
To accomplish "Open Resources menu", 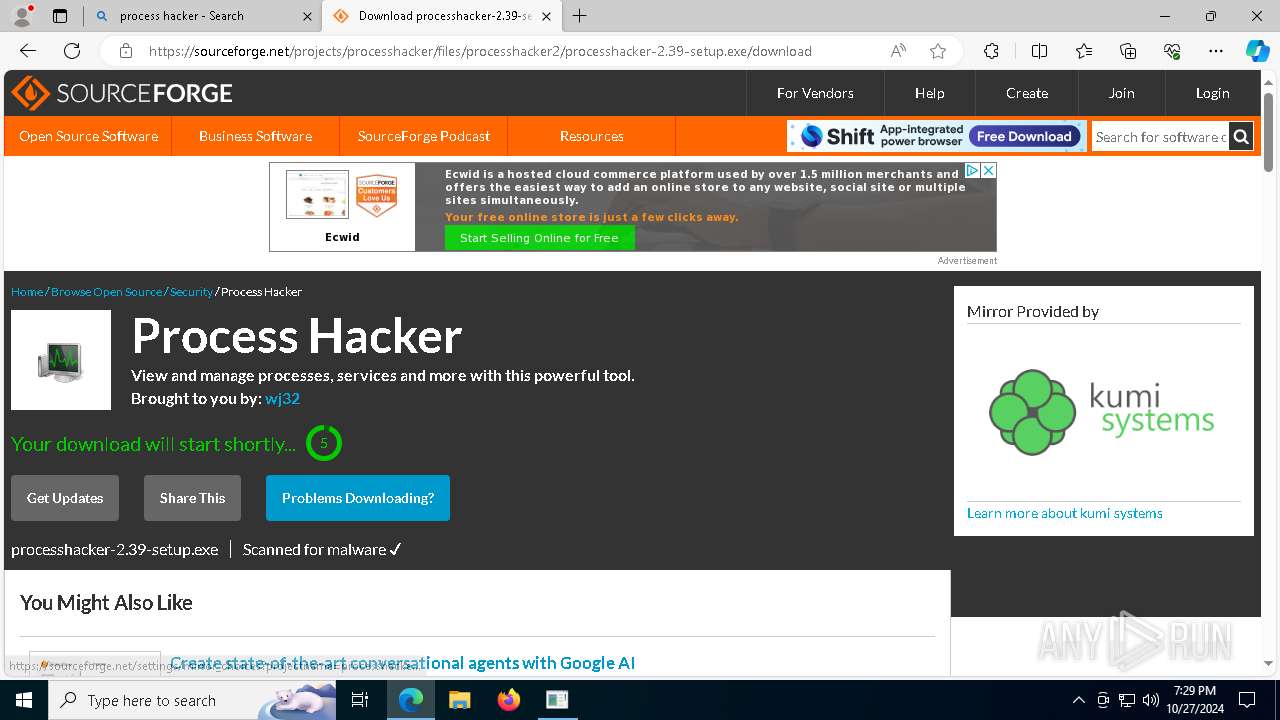I will click(x=592, y=136).
